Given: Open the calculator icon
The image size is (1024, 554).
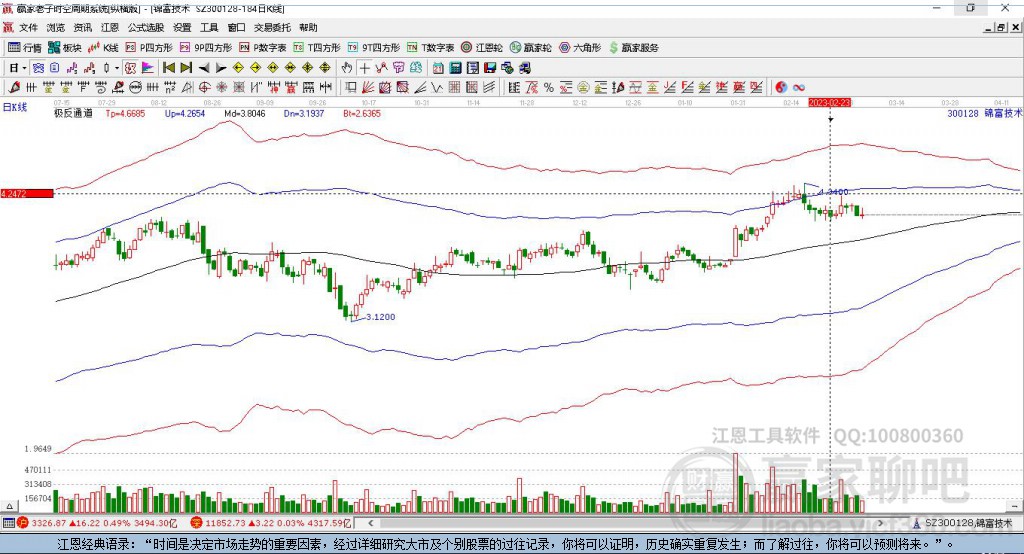Looking at the screenshot, I should [x=456, y=68].
